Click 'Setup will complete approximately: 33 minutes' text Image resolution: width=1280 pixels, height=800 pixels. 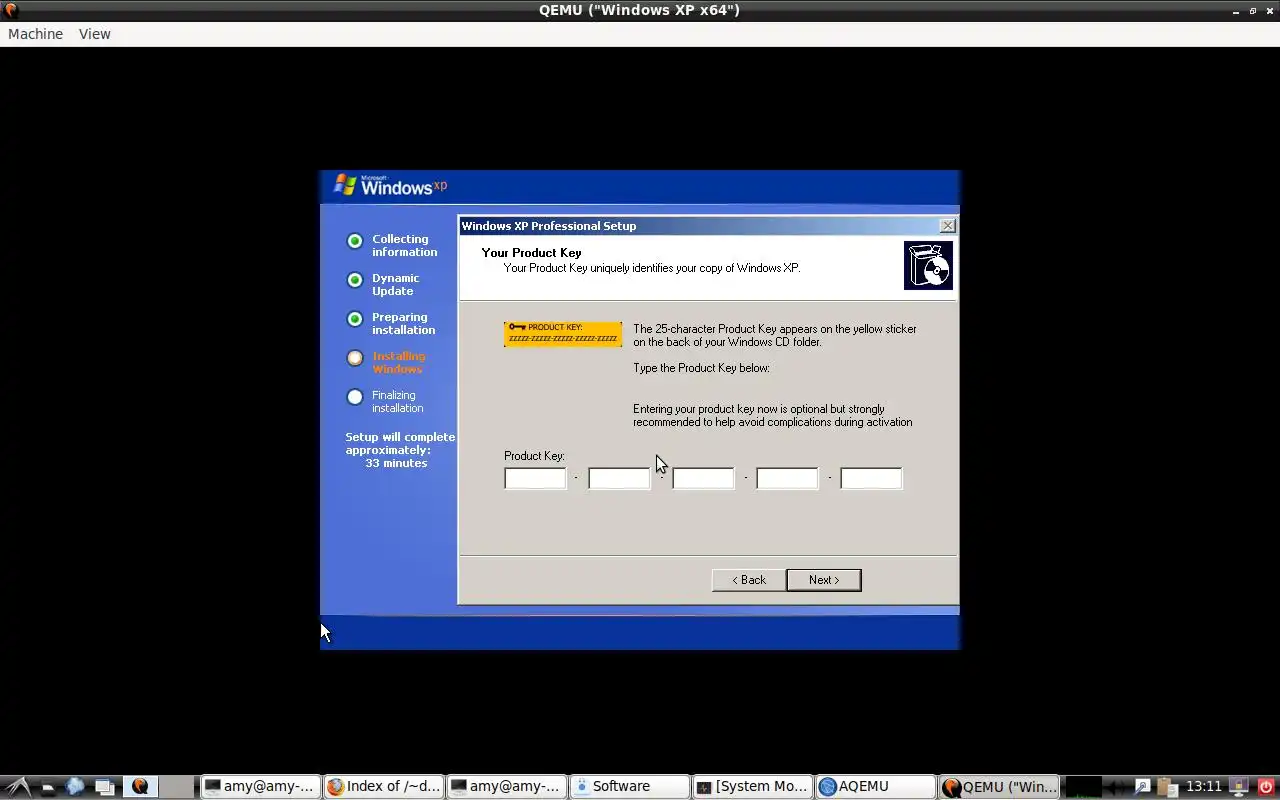[399, 450]
